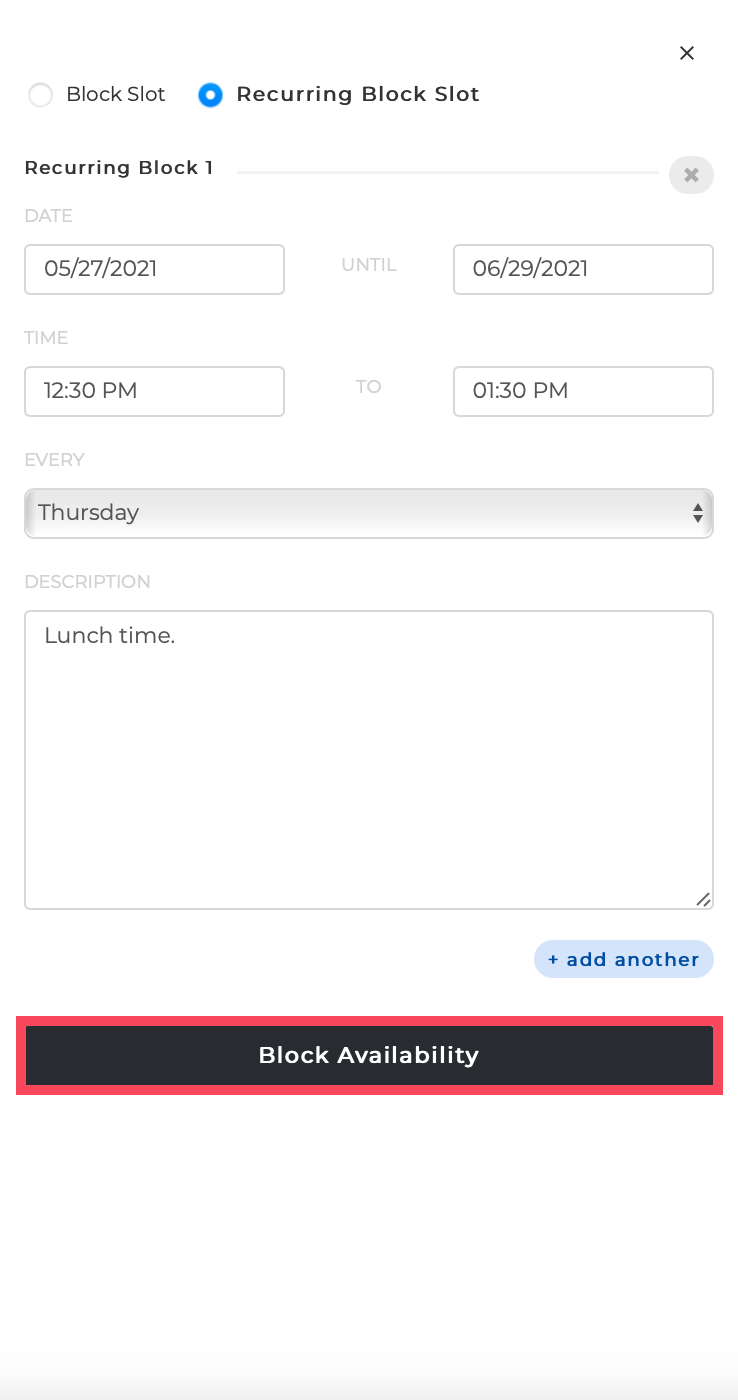Edit the until date field 06/29/2021
Viewport: 738px width, 1400px height.
coord(583,269)
